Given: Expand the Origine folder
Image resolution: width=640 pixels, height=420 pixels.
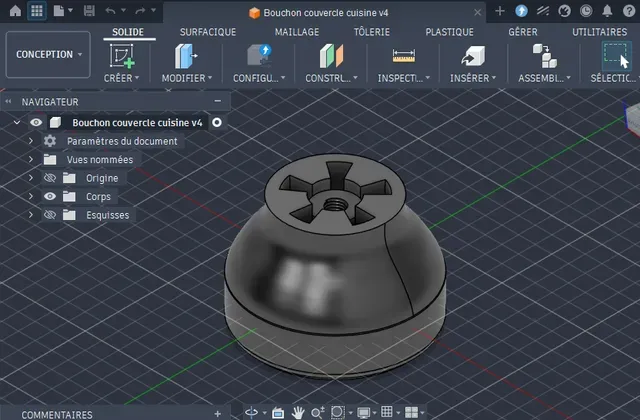Looking at the screenshot, I should tap(31, 178).
